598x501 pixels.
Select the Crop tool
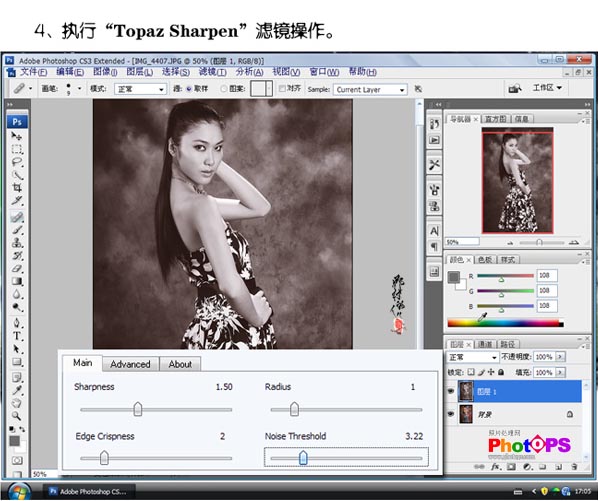[16, 188]
